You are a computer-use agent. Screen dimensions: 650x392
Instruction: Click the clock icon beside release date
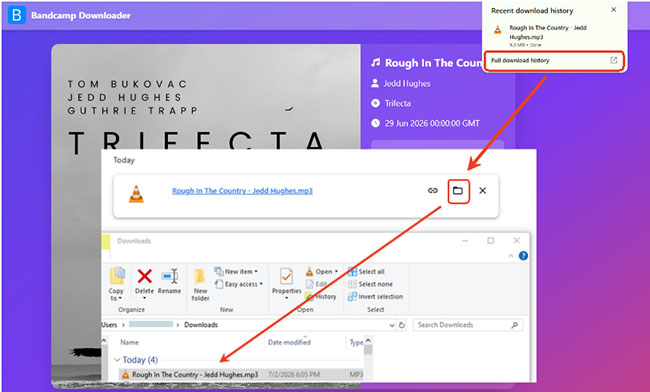click(375, 123)
